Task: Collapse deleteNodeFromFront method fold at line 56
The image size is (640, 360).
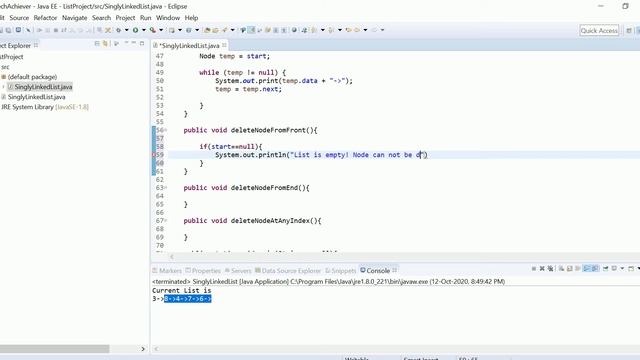Action: pyautogui.click(x=166, y=130)
